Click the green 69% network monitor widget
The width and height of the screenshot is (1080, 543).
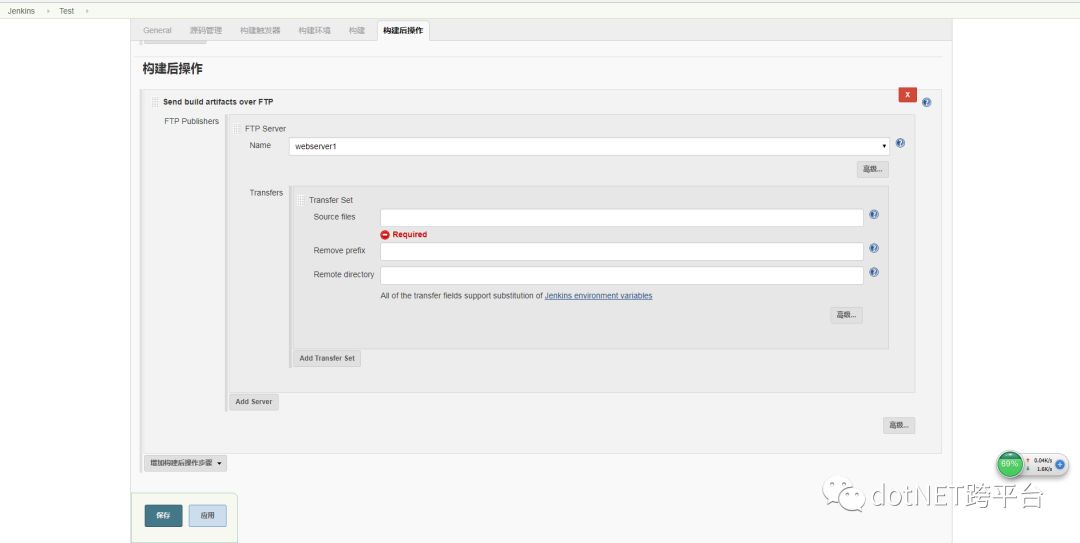click(1010, 464)
